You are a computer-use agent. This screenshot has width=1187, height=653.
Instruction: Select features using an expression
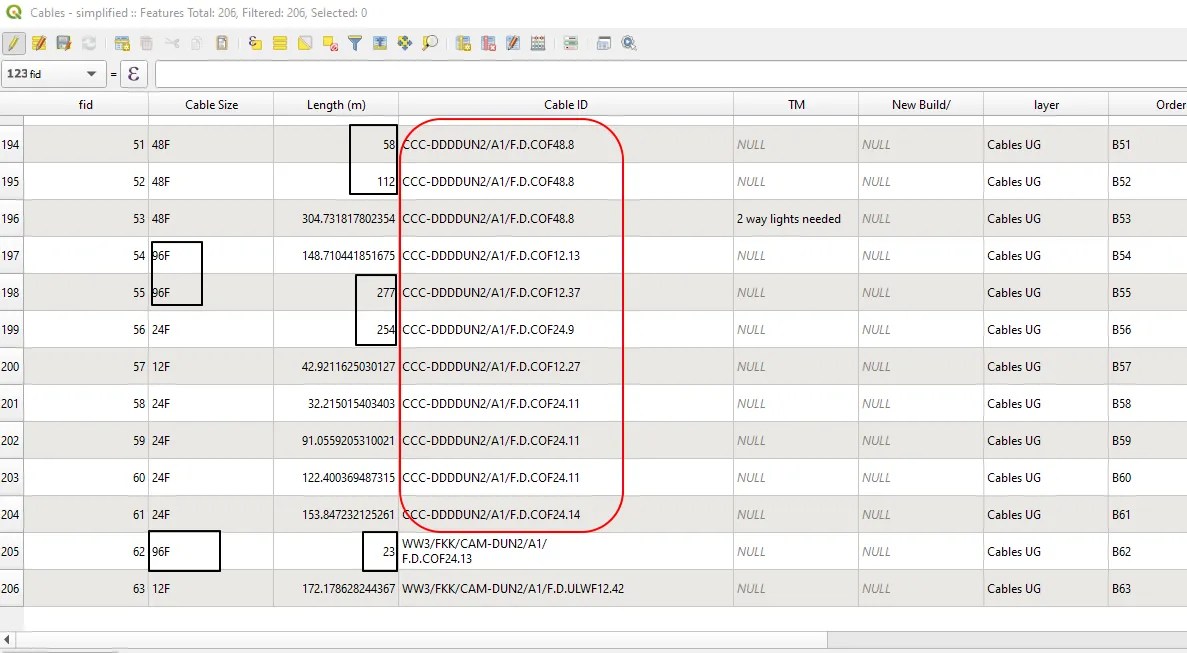click(x=256, y=43)
